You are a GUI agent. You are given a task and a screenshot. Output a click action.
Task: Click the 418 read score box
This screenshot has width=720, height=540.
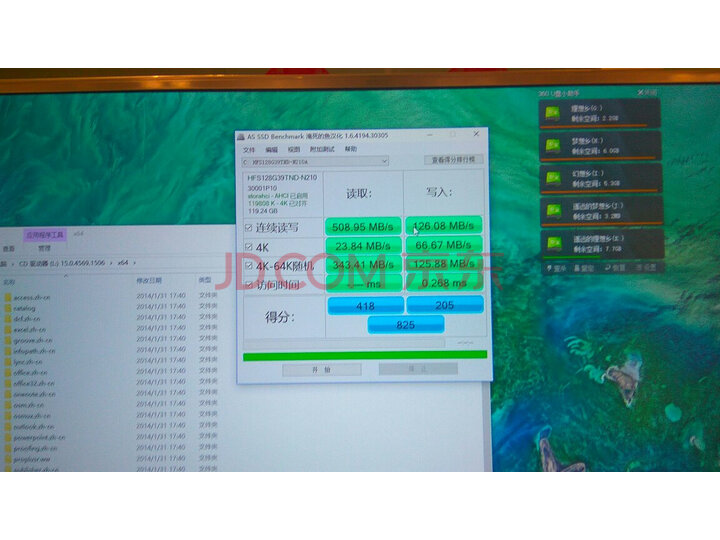tap(366, 306)
